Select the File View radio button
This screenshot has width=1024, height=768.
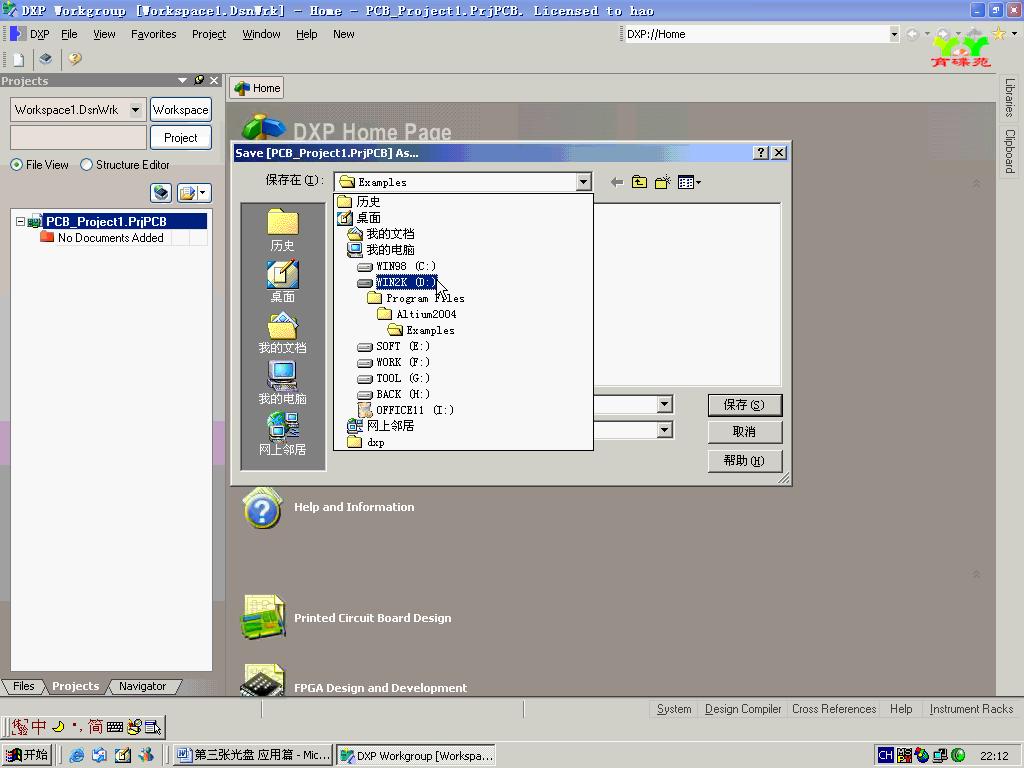(x=16, y=165)
